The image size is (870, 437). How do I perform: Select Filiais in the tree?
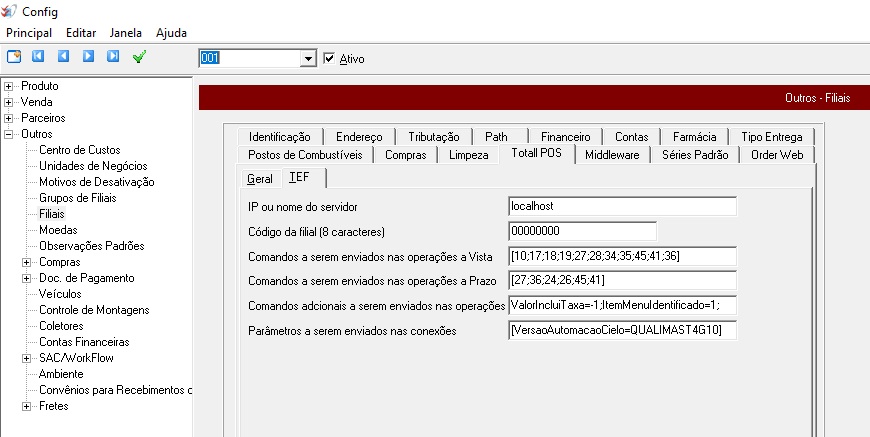coord(52,214)
